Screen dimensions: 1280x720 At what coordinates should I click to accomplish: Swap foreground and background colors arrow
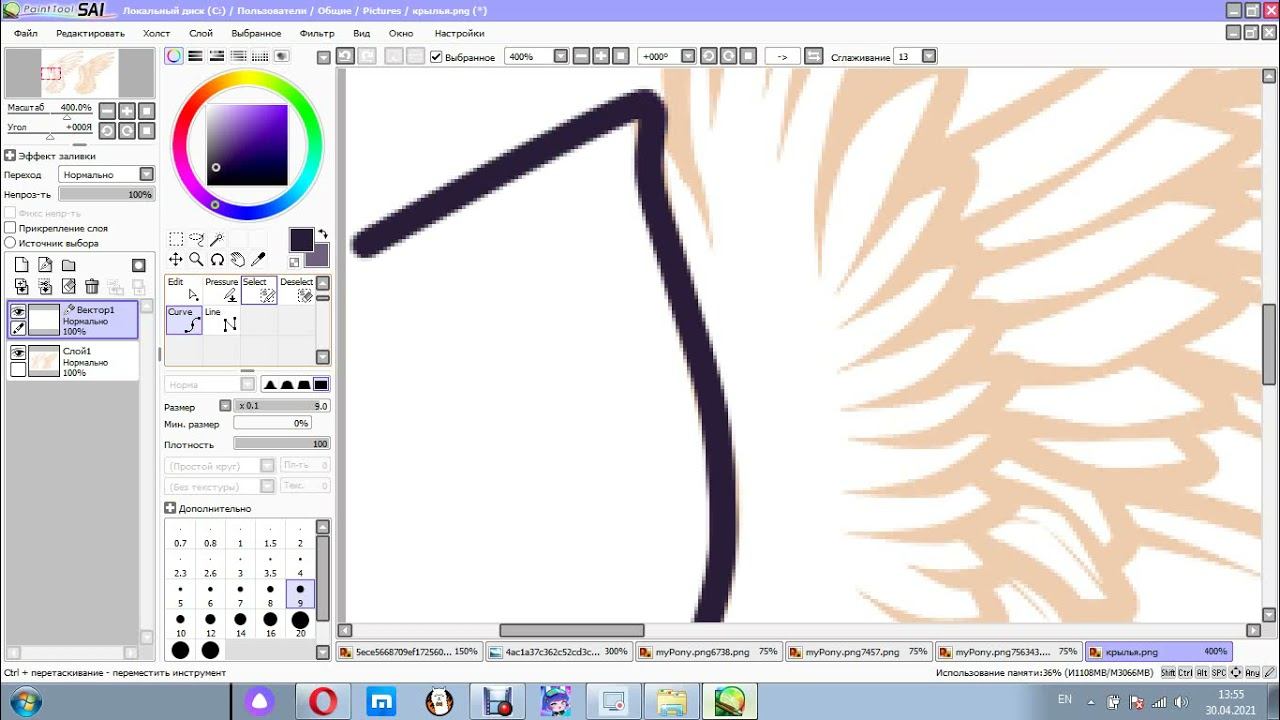(322, 235)
